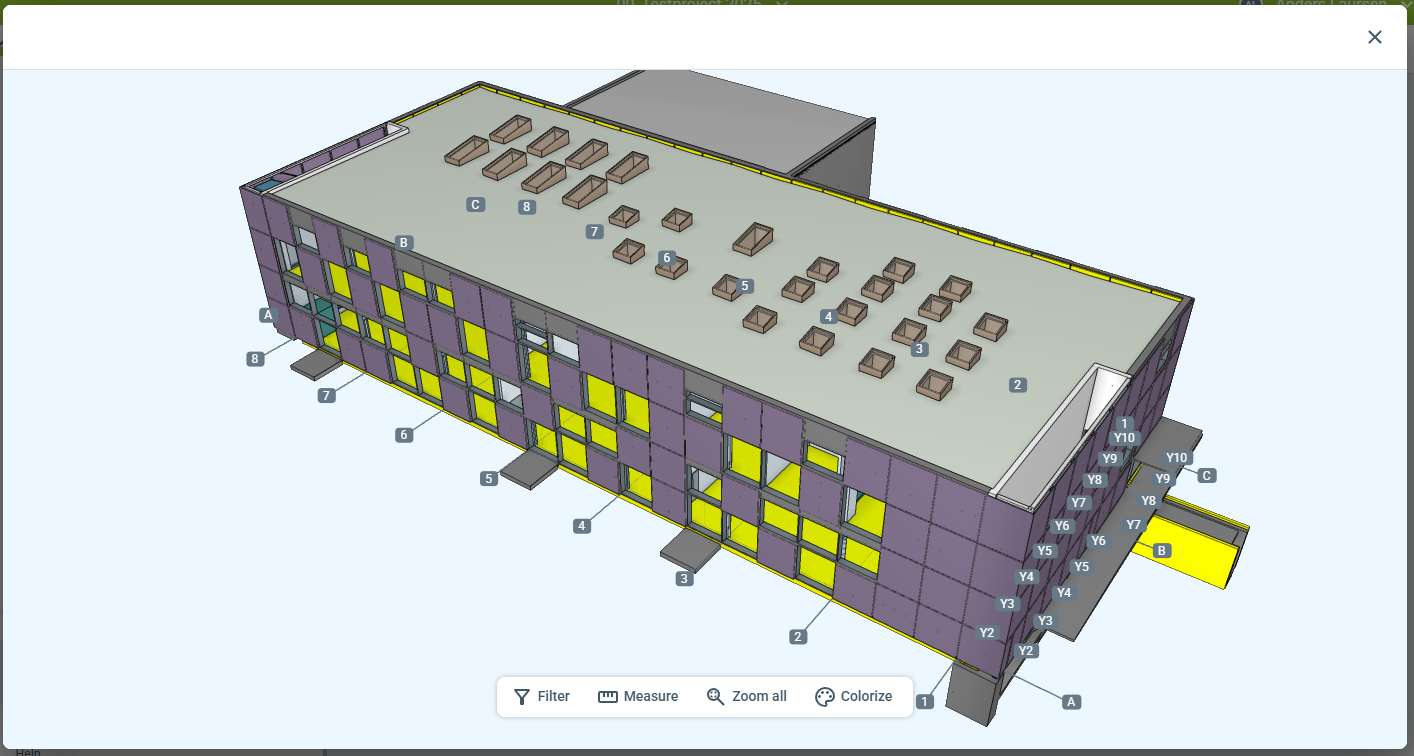Select the large grey rooftop block behind the roof

click(x=720, y=115)
